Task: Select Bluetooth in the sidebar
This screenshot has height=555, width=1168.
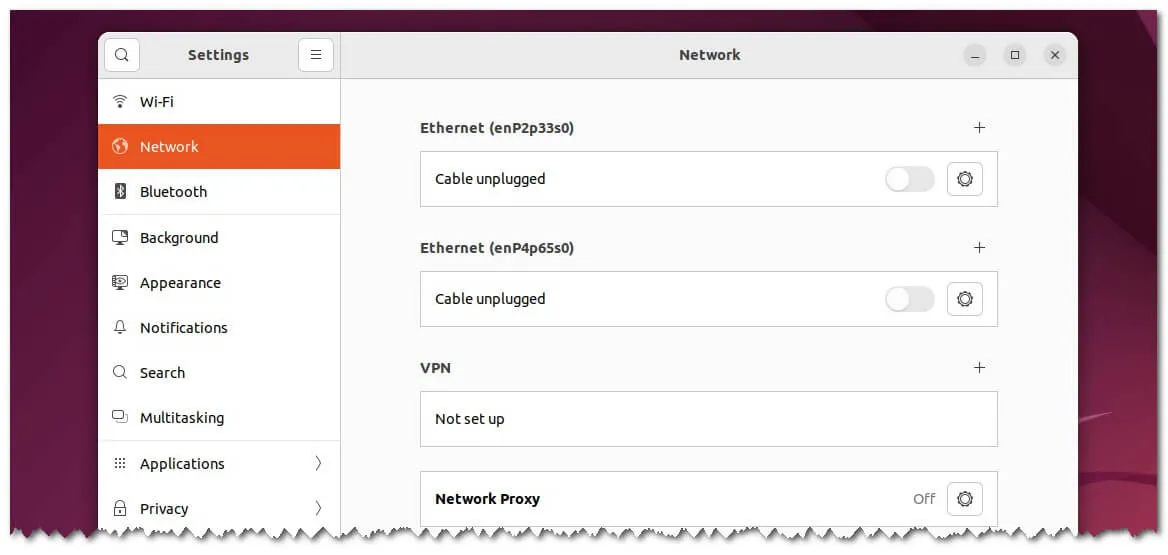Action: pyautogui.click(x=173, y=192)
